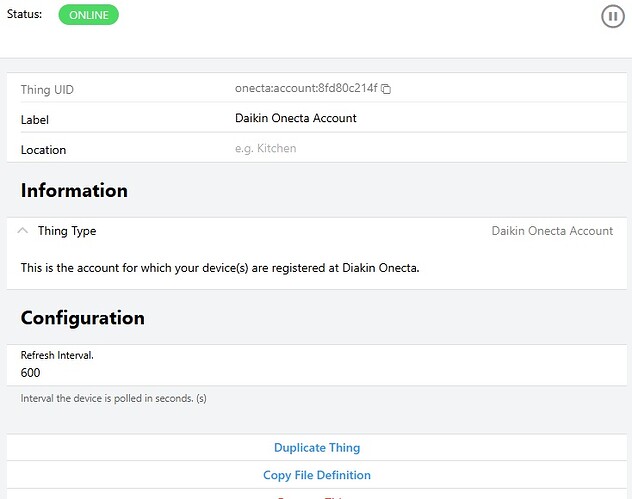Click the Thing Type row label
Viewport: 632px width, 499px height.
67,231
